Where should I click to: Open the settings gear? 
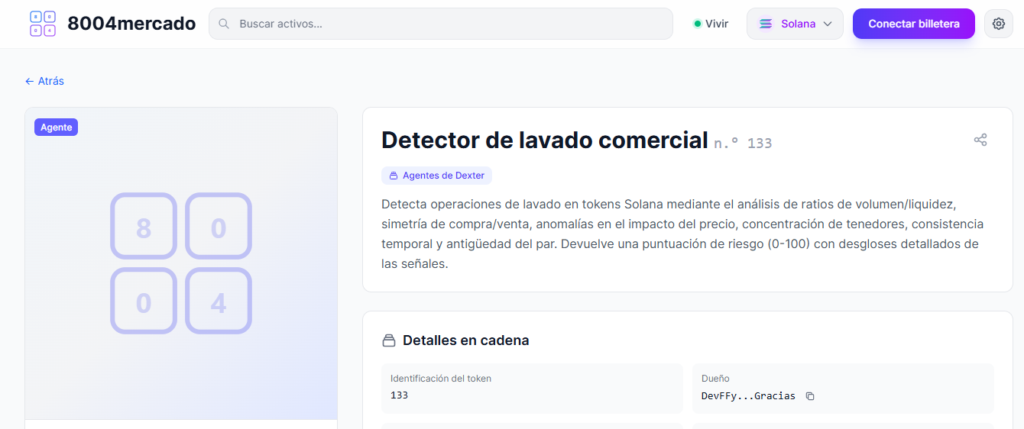[999, 24]
